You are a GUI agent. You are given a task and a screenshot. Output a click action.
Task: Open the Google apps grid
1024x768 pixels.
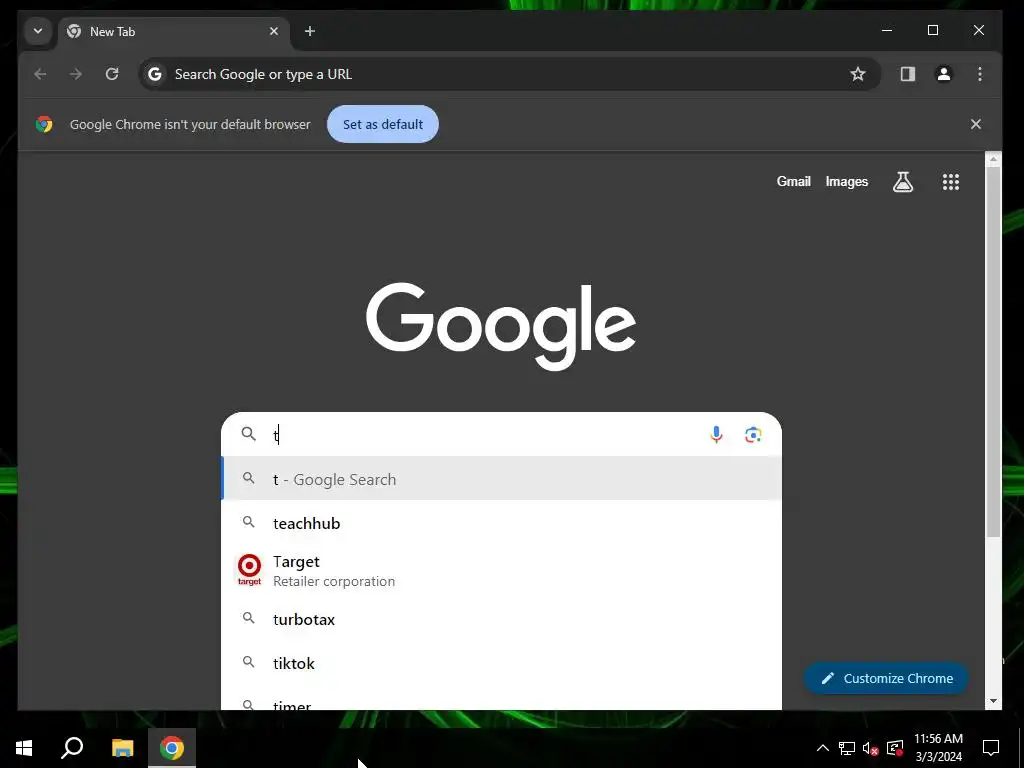point(951,182)
